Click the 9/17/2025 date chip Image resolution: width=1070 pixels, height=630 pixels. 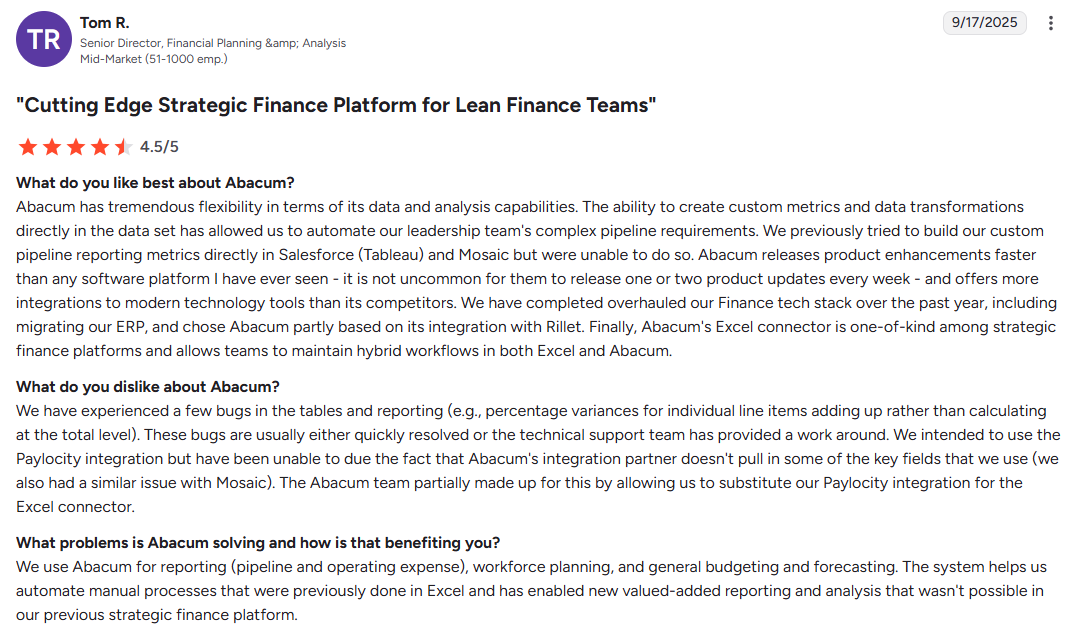pos(984,22)
